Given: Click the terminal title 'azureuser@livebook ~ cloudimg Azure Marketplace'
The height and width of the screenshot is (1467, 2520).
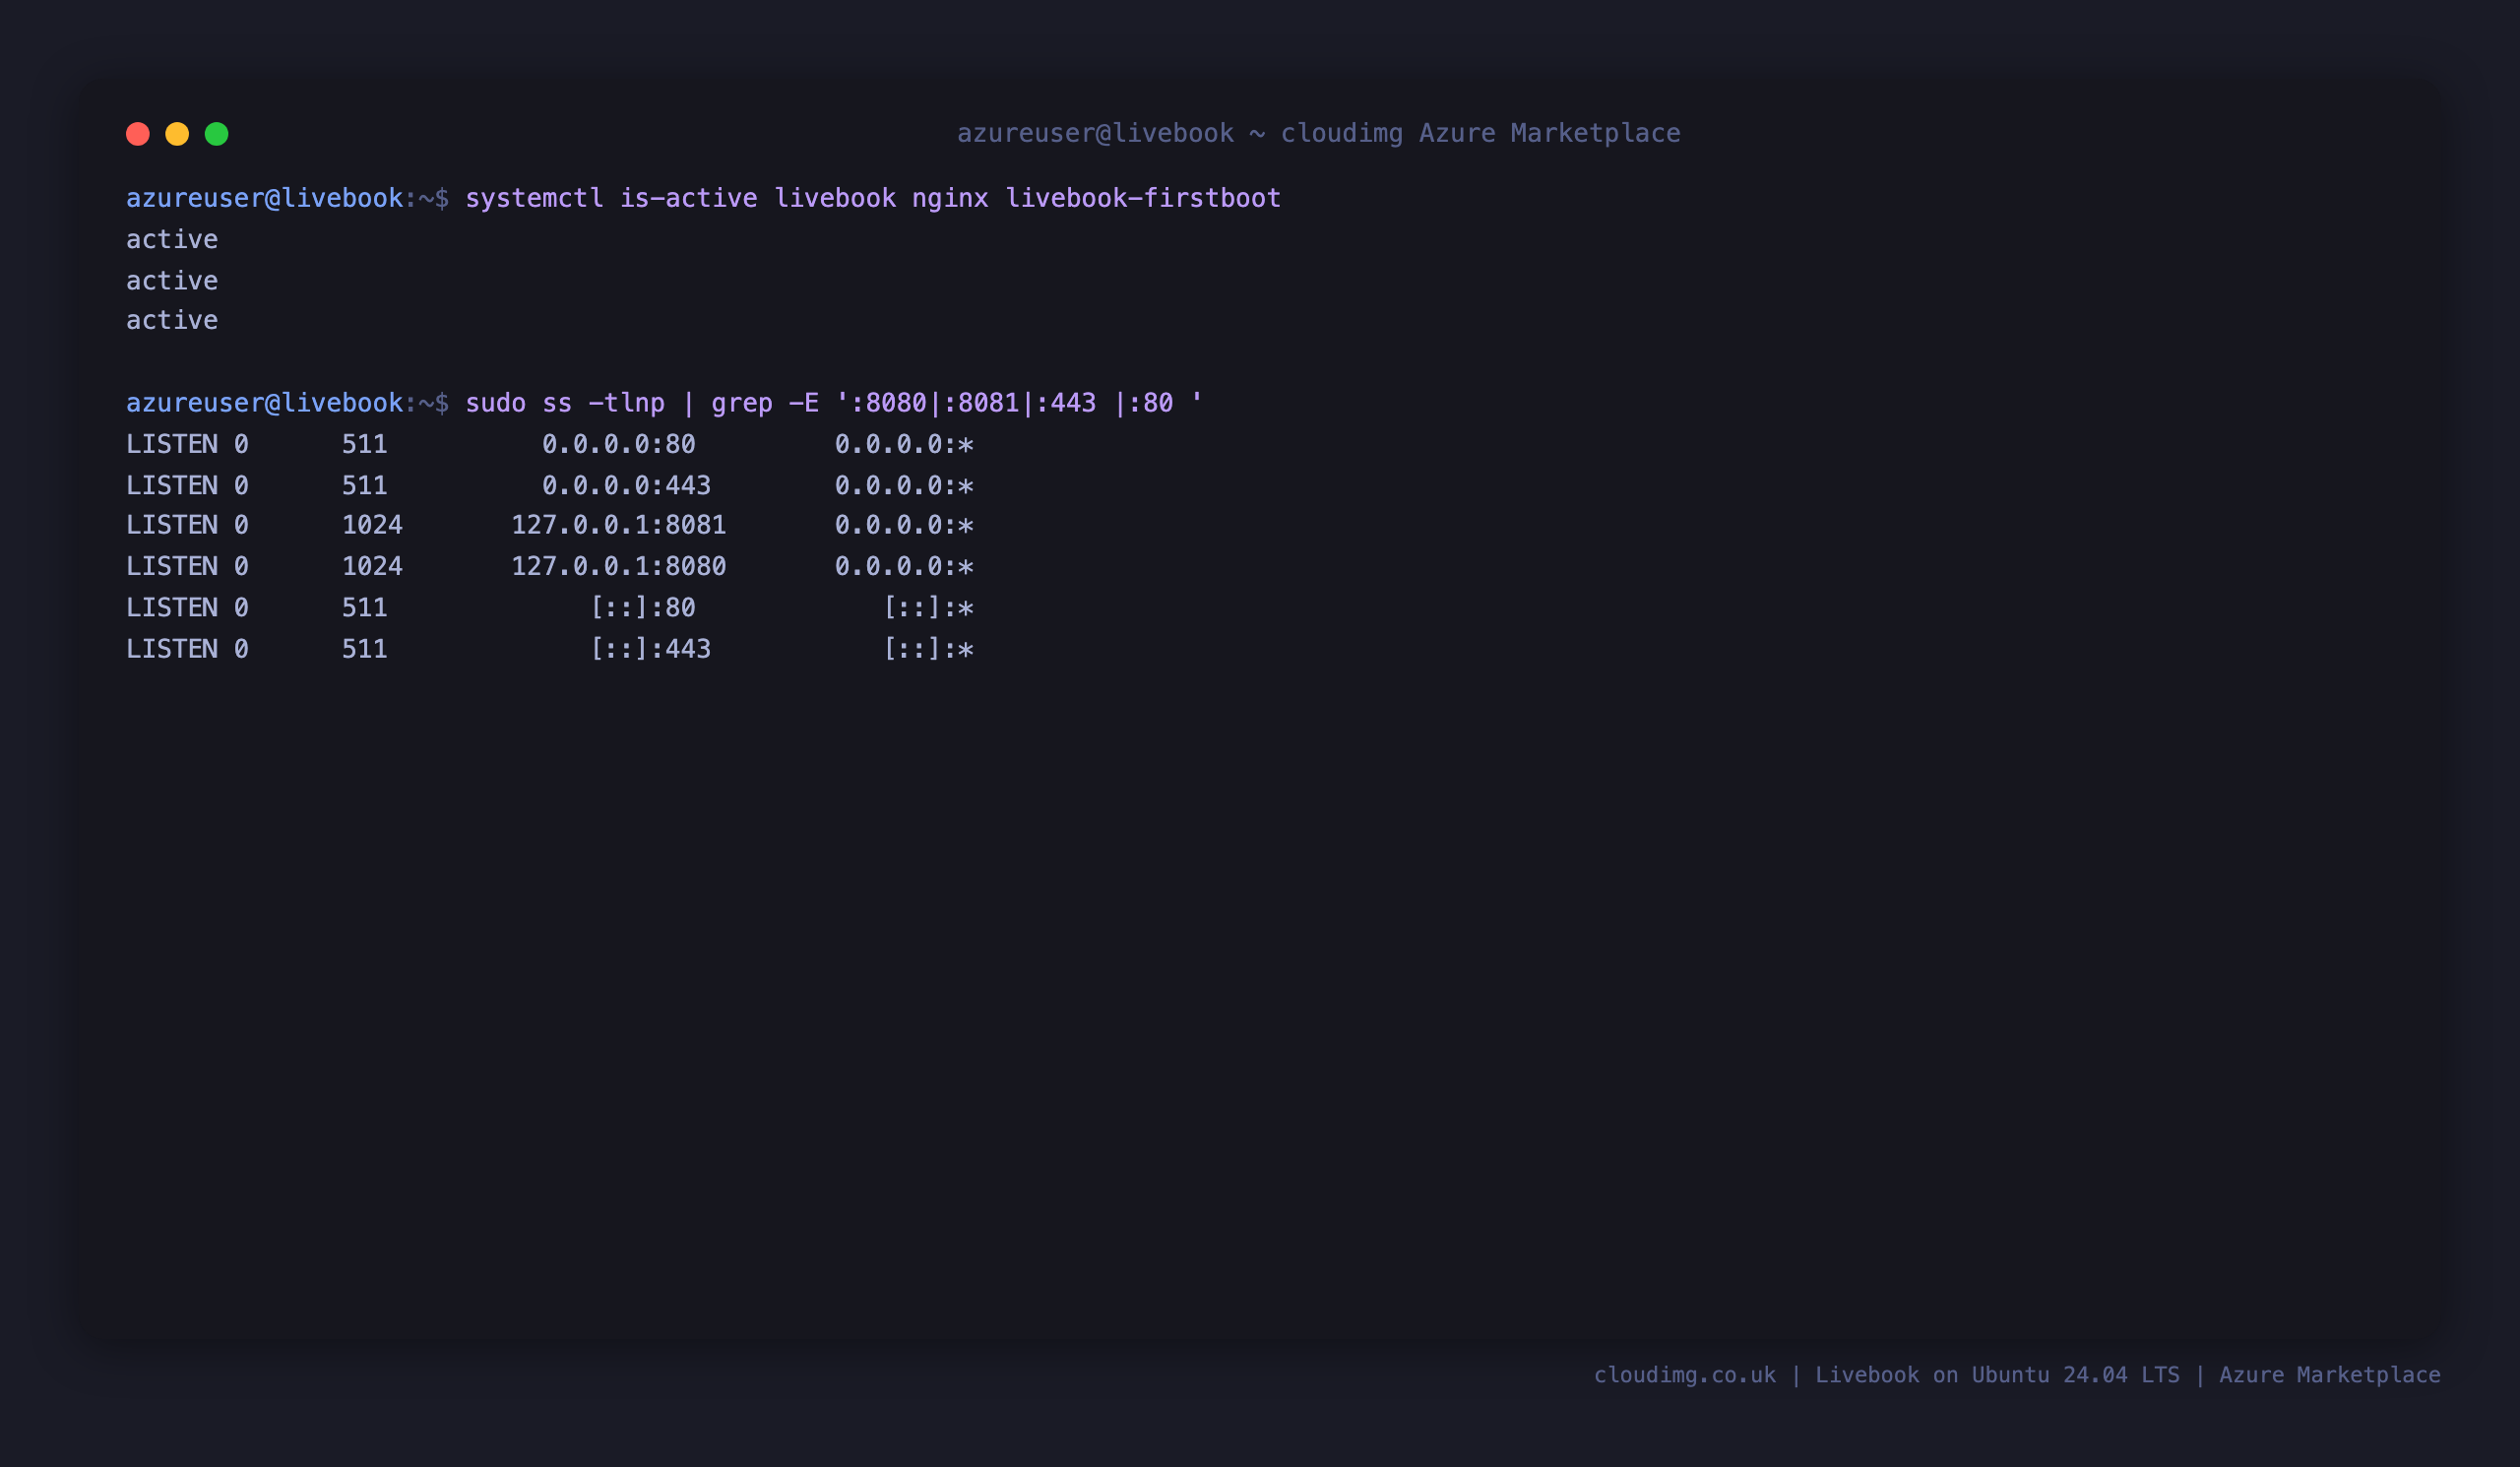Looking at the screenshot, I should [1318, 133].
